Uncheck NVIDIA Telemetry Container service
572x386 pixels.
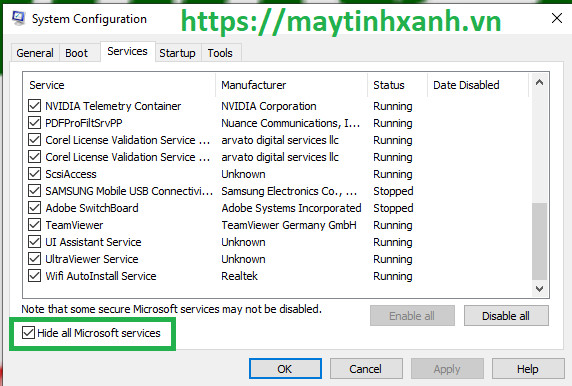[34, 106]
